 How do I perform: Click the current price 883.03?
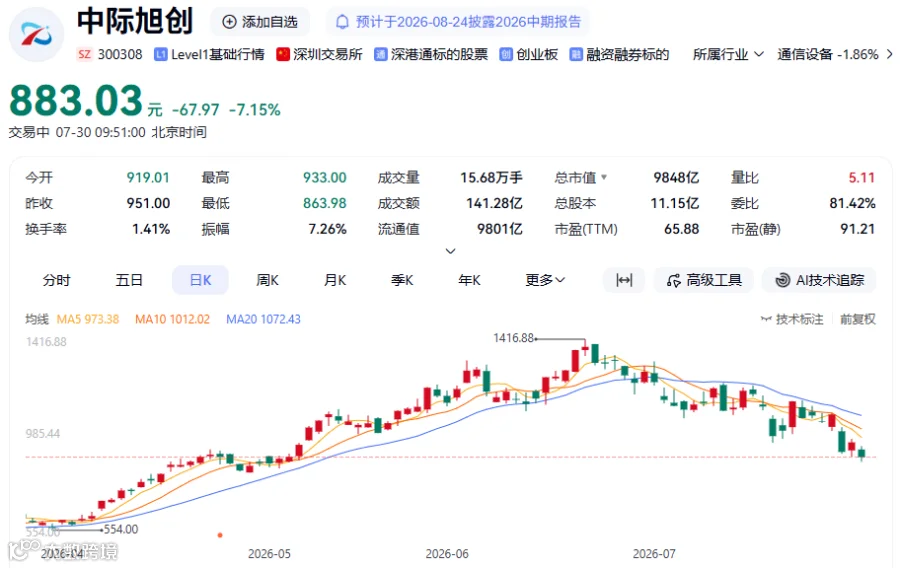click(x=76, y=101)
